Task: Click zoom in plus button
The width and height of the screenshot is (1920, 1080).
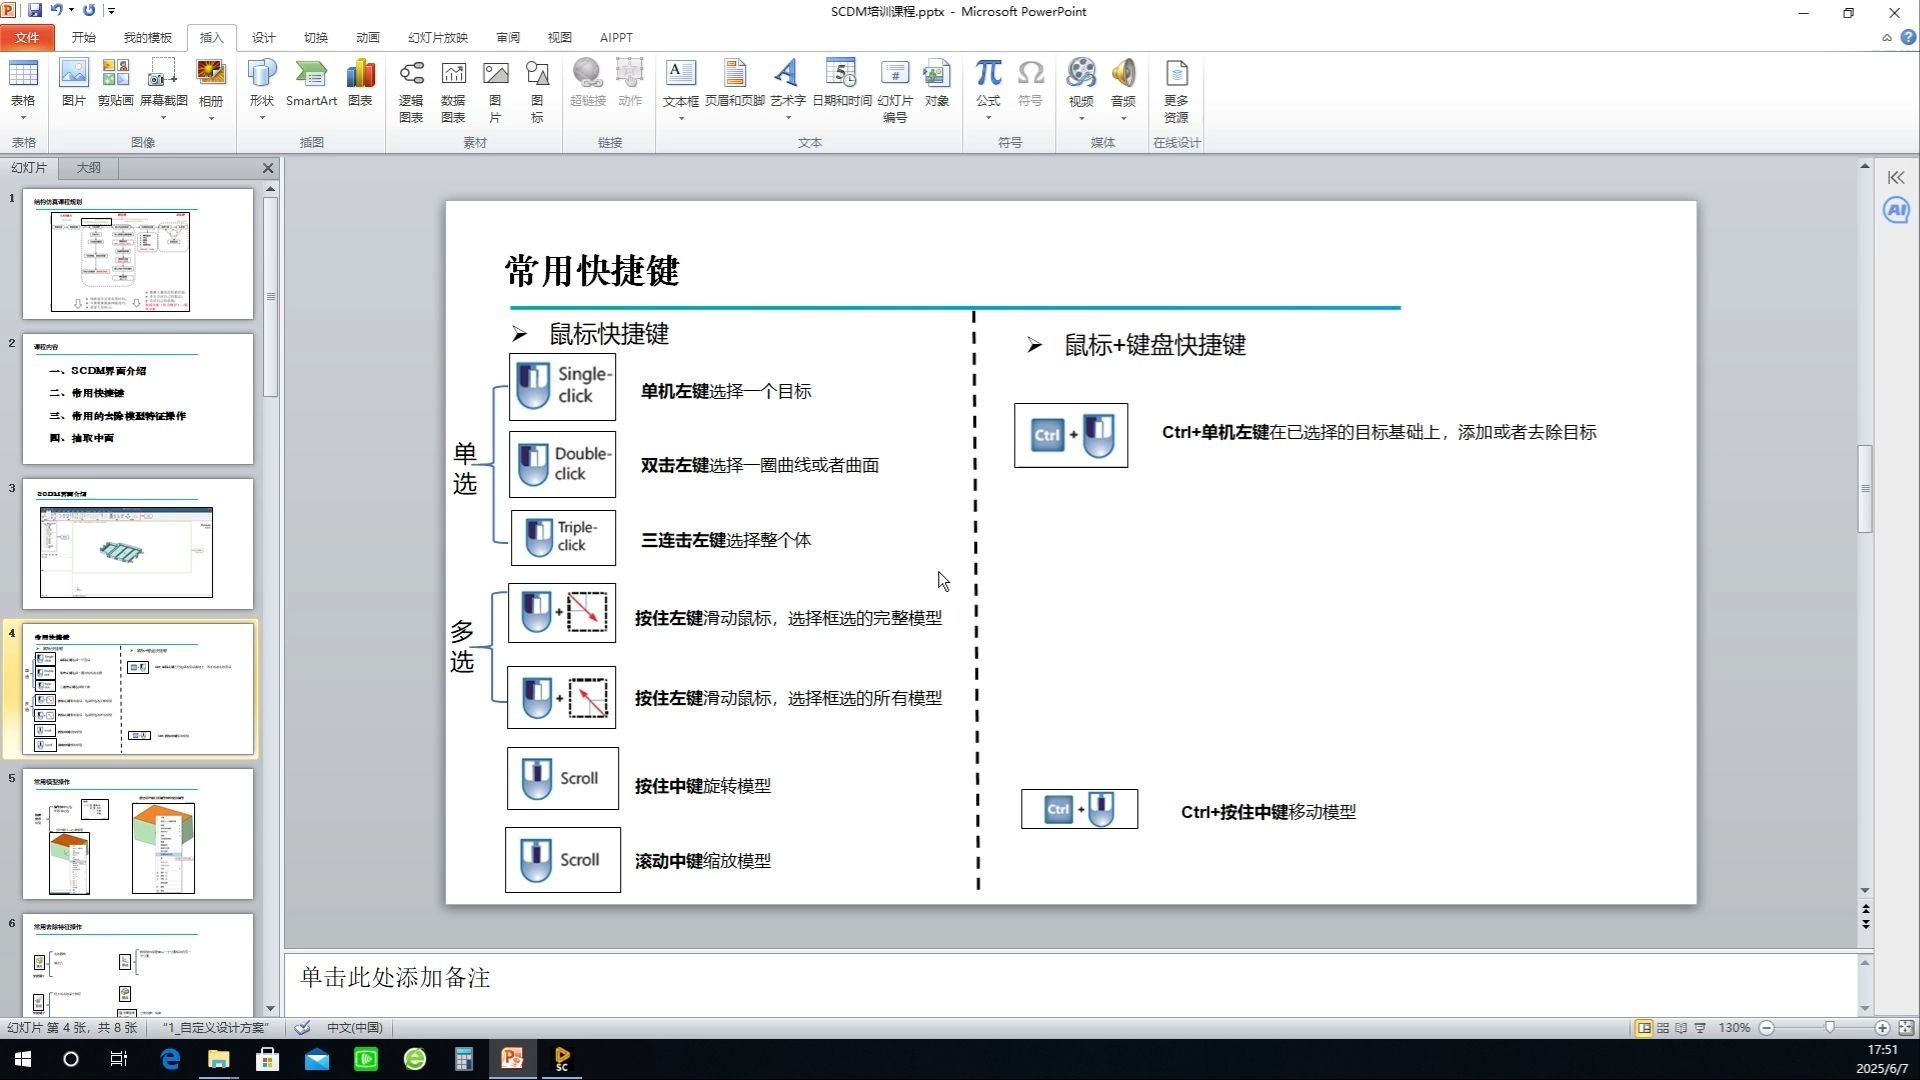Action: (1881, 1028)
